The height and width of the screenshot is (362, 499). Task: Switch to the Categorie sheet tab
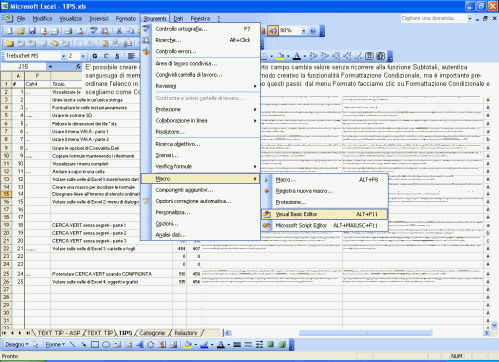click(152, 333)
